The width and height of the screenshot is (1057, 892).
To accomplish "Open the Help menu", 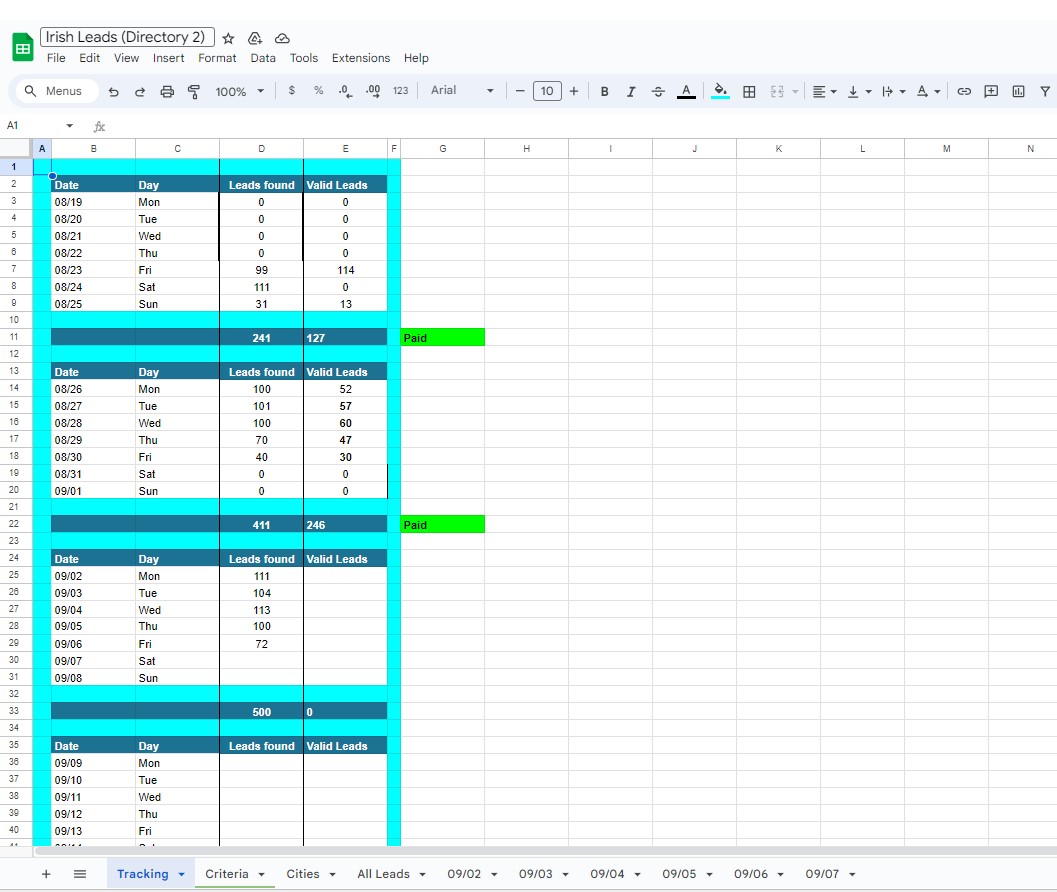I will [x=416, y=58].
